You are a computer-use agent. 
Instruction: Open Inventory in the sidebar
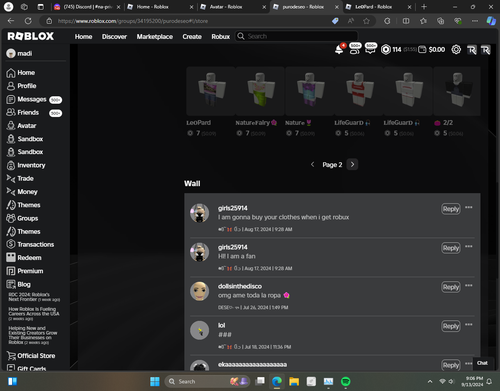point(26,165)
